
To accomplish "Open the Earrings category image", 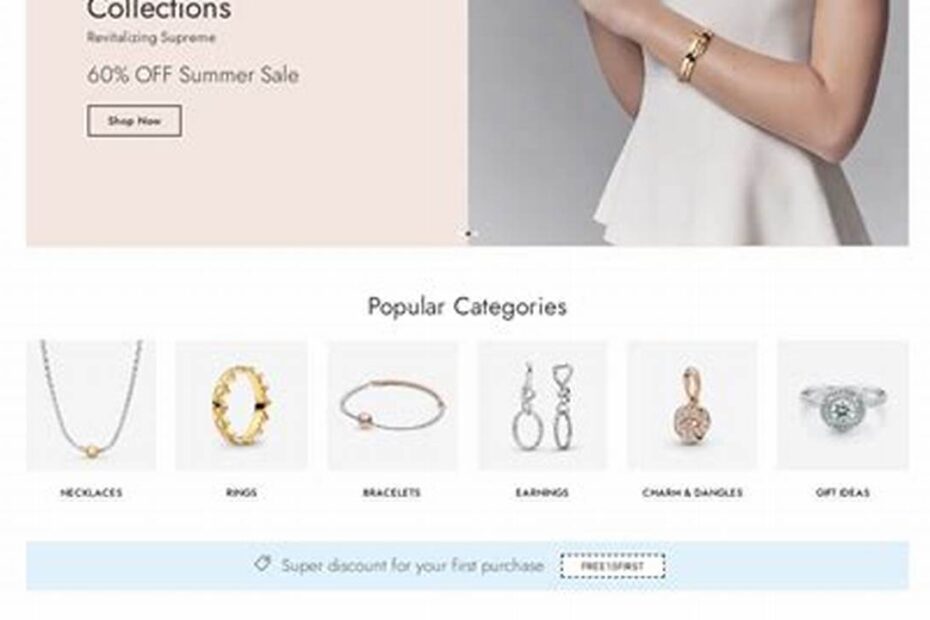I will tap(542, 405).
